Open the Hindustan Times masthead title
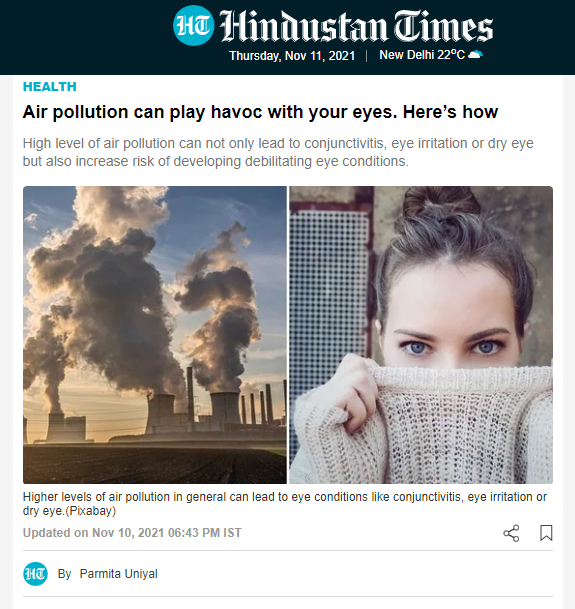 pyautogui.click(x=356, y=26)
